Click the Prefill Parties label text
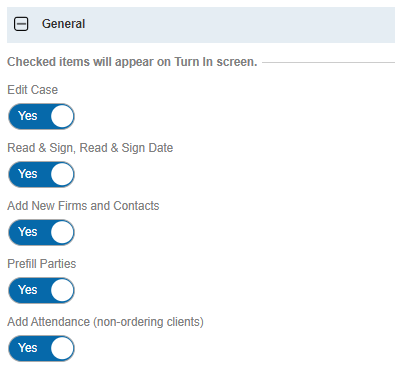Screen dimensions: 407x380 tap(42, 264)
